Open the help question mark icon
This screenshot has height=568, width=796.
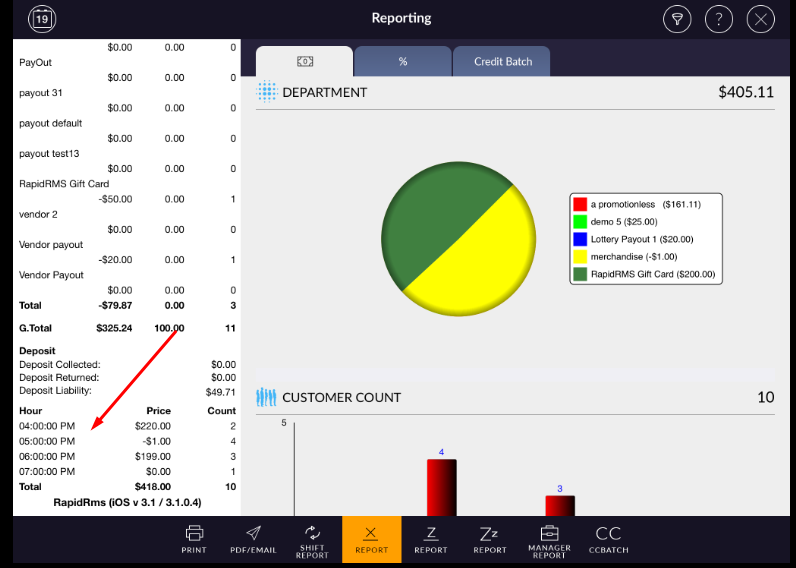718,19
